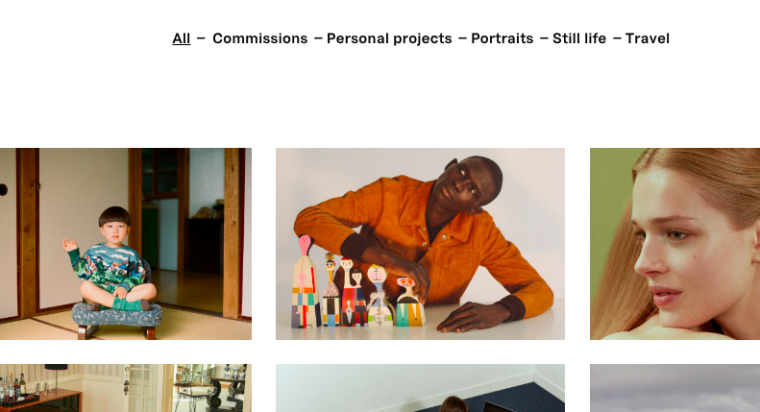Click the pink-headed wooden doll
This screenshot has height=412, width=760.
(304, 282)
